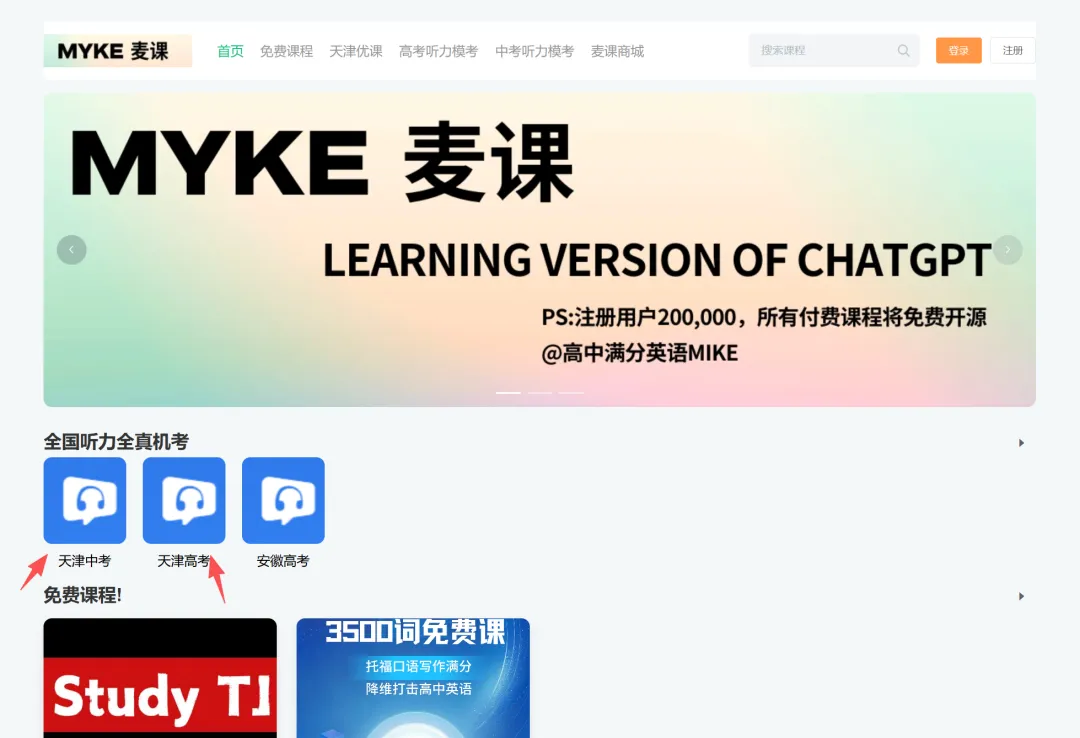The height and width of the screenshot is (738, 1080).
Task: Click the 全国听力全真机考 heading
Action: click(x=116, y=442)
